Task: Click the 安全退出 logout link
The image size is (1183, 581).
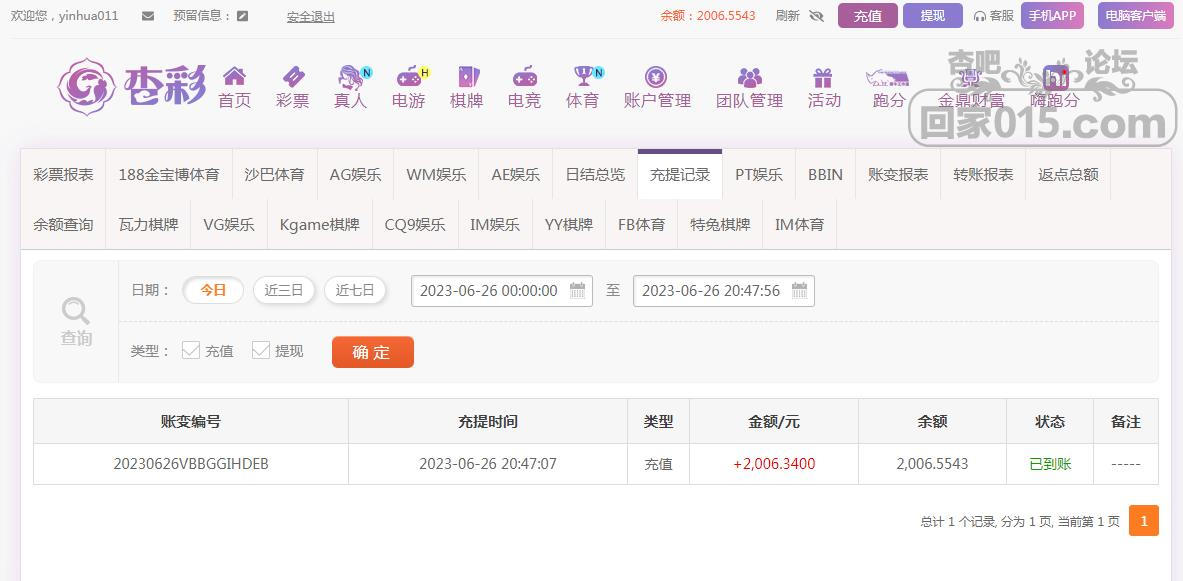Action: point(311,17)
